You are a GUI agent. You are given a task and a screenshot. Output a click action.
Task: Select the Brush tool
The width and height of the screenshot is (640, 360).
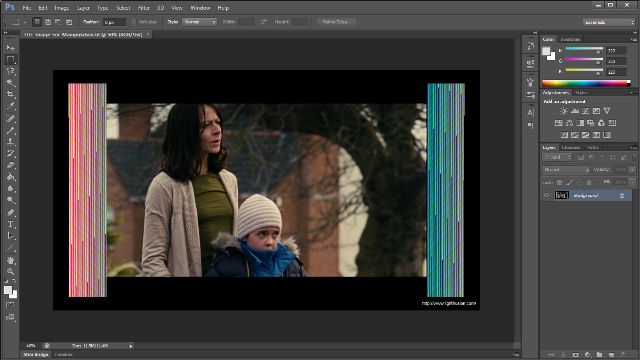11,131
